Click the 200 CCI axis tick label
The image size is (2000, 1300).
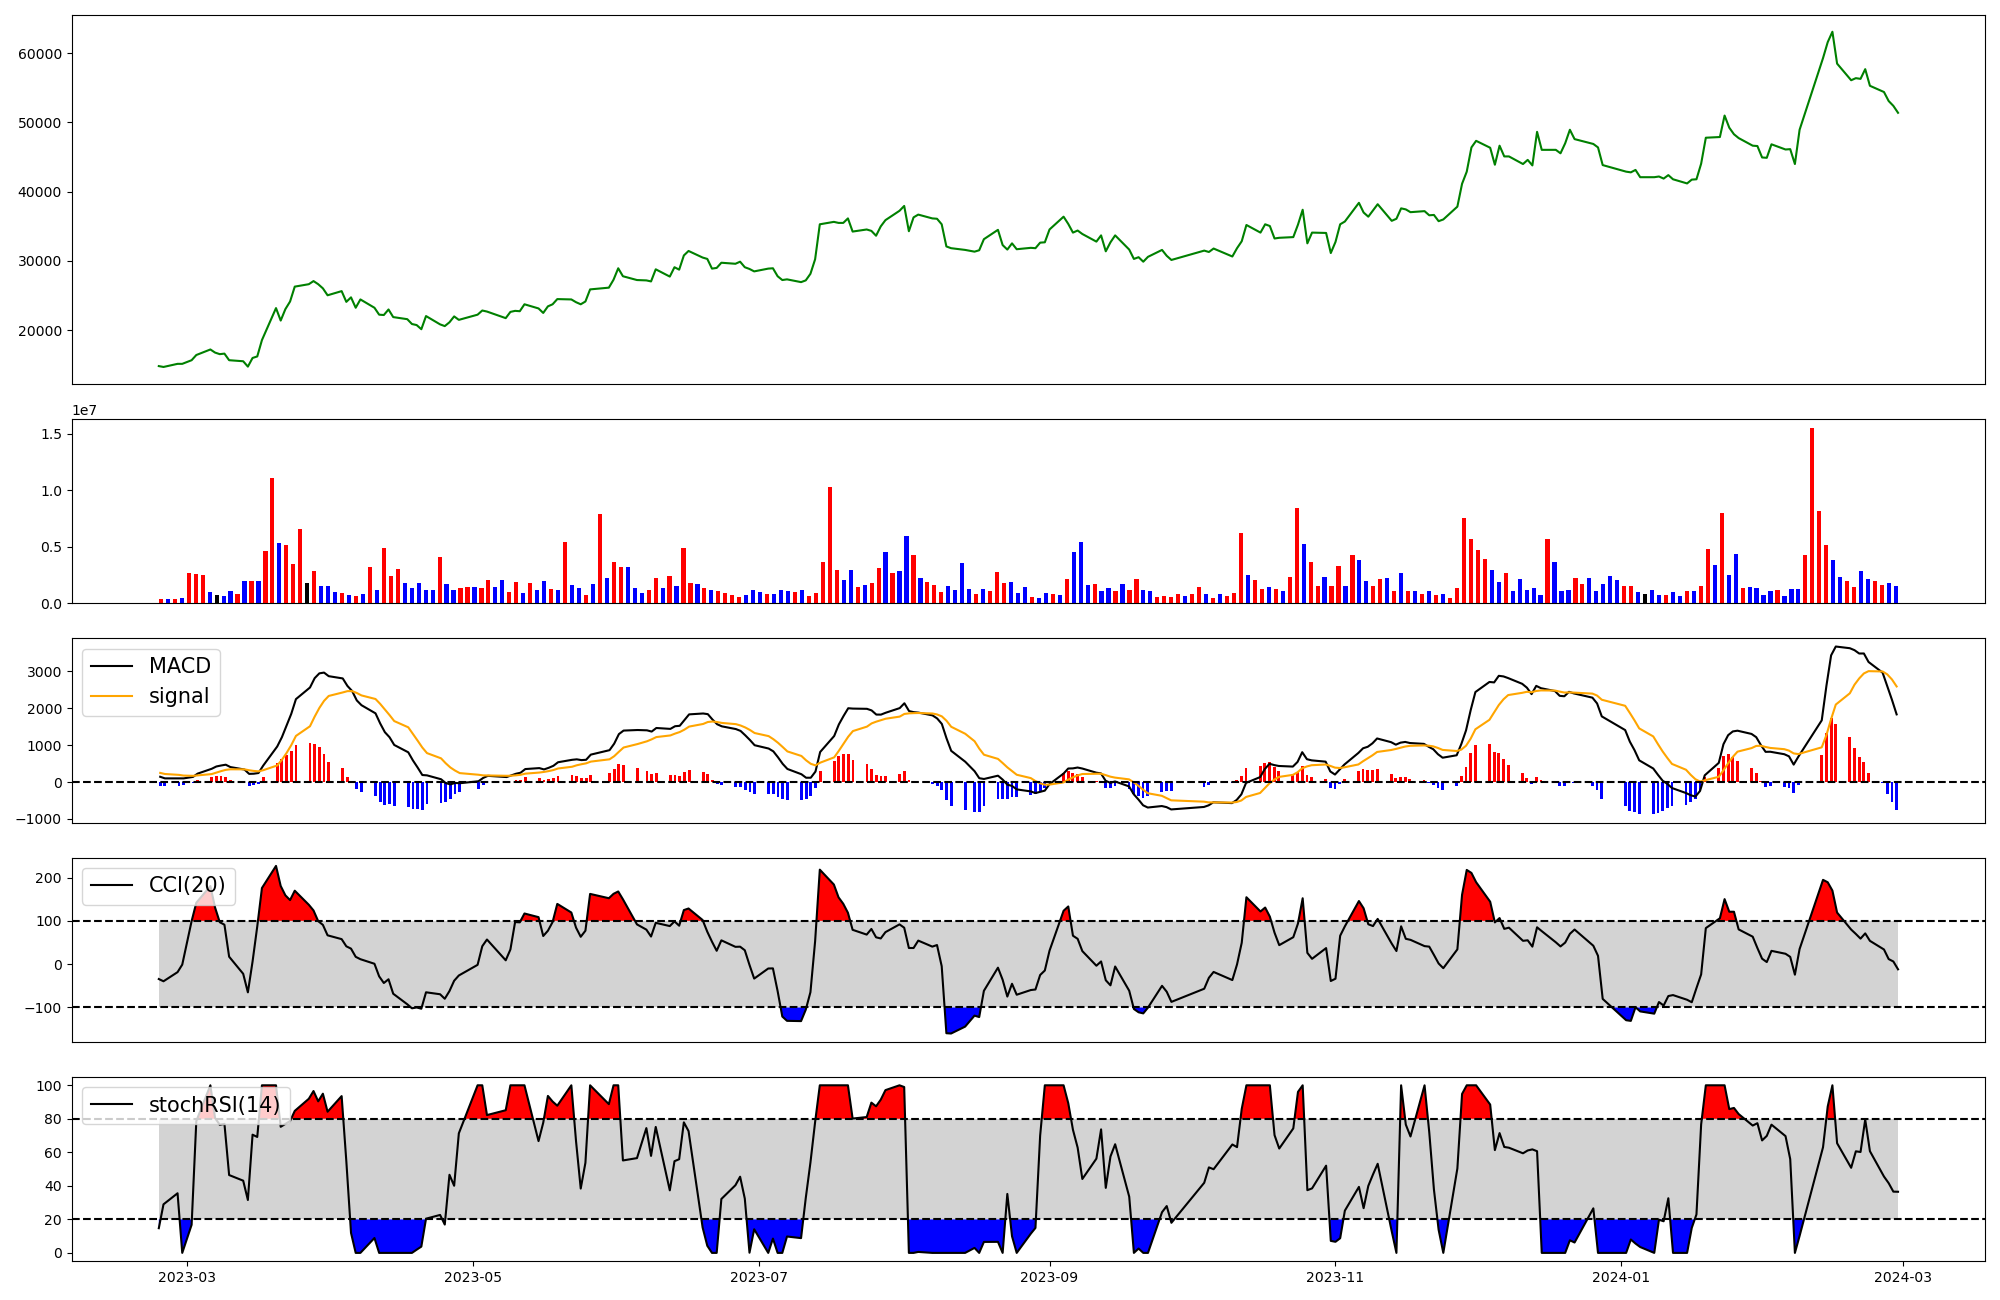(x=50, y=878)
